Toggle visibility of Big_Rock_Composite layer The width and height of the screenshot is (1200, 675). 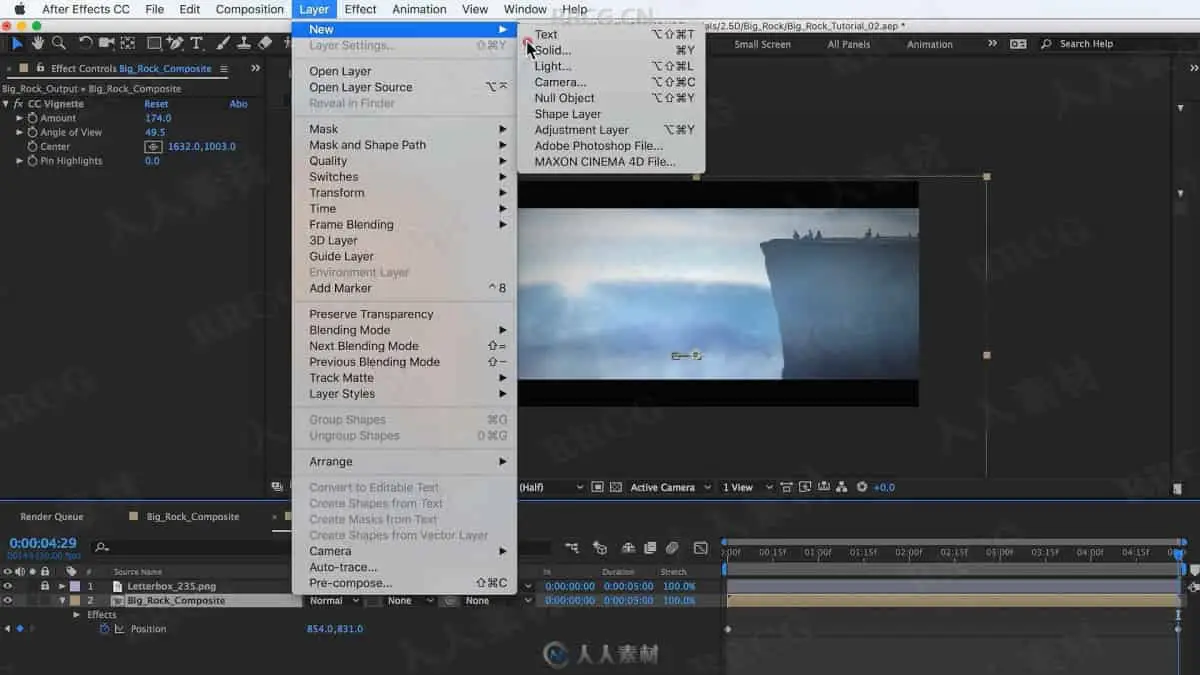point(8,601)
